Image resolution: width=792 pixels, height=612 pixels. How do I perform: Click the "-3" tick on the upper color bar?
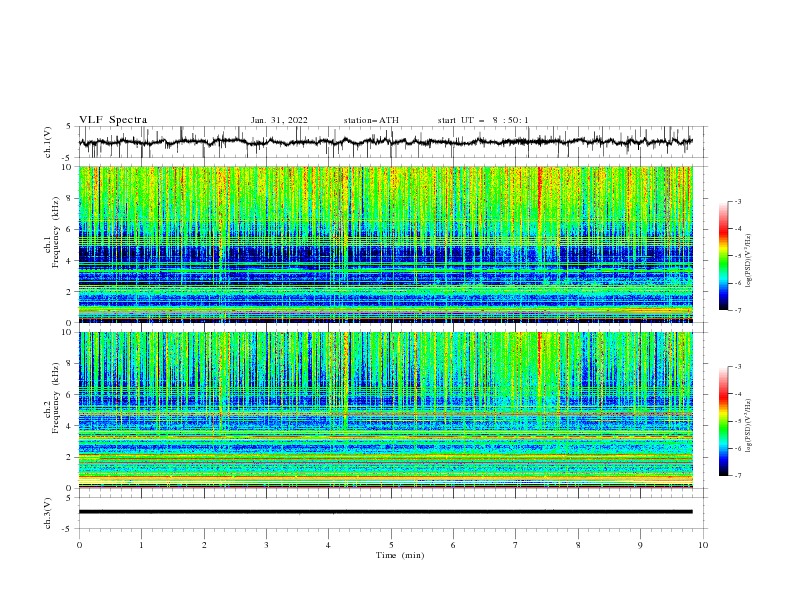click(737, 201)
